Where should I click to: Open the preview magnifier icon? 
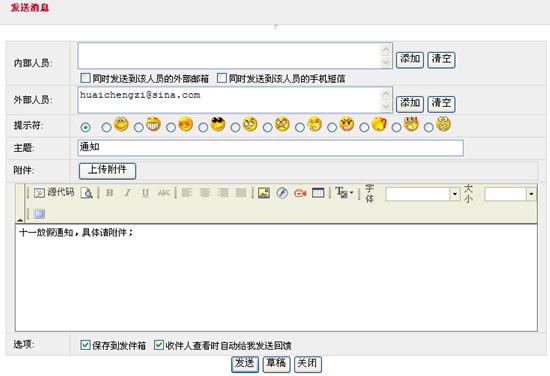86,193
